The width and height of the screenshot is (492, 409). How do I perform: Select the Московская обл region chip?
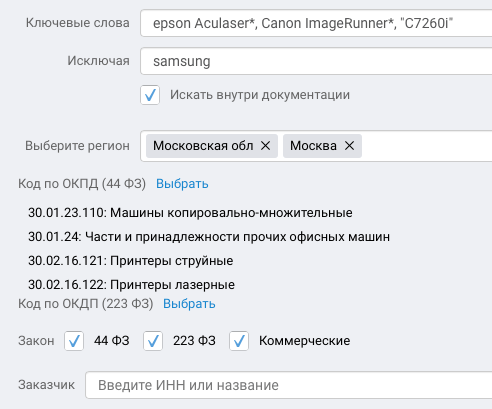(203, 146)
